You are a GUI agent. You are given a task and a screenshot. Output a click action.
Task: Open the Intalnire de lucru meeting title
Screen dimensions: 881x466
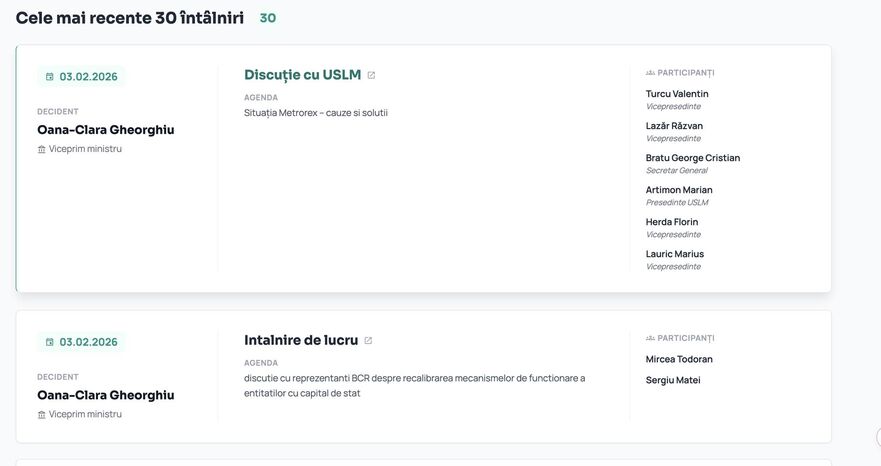point(300,340)
